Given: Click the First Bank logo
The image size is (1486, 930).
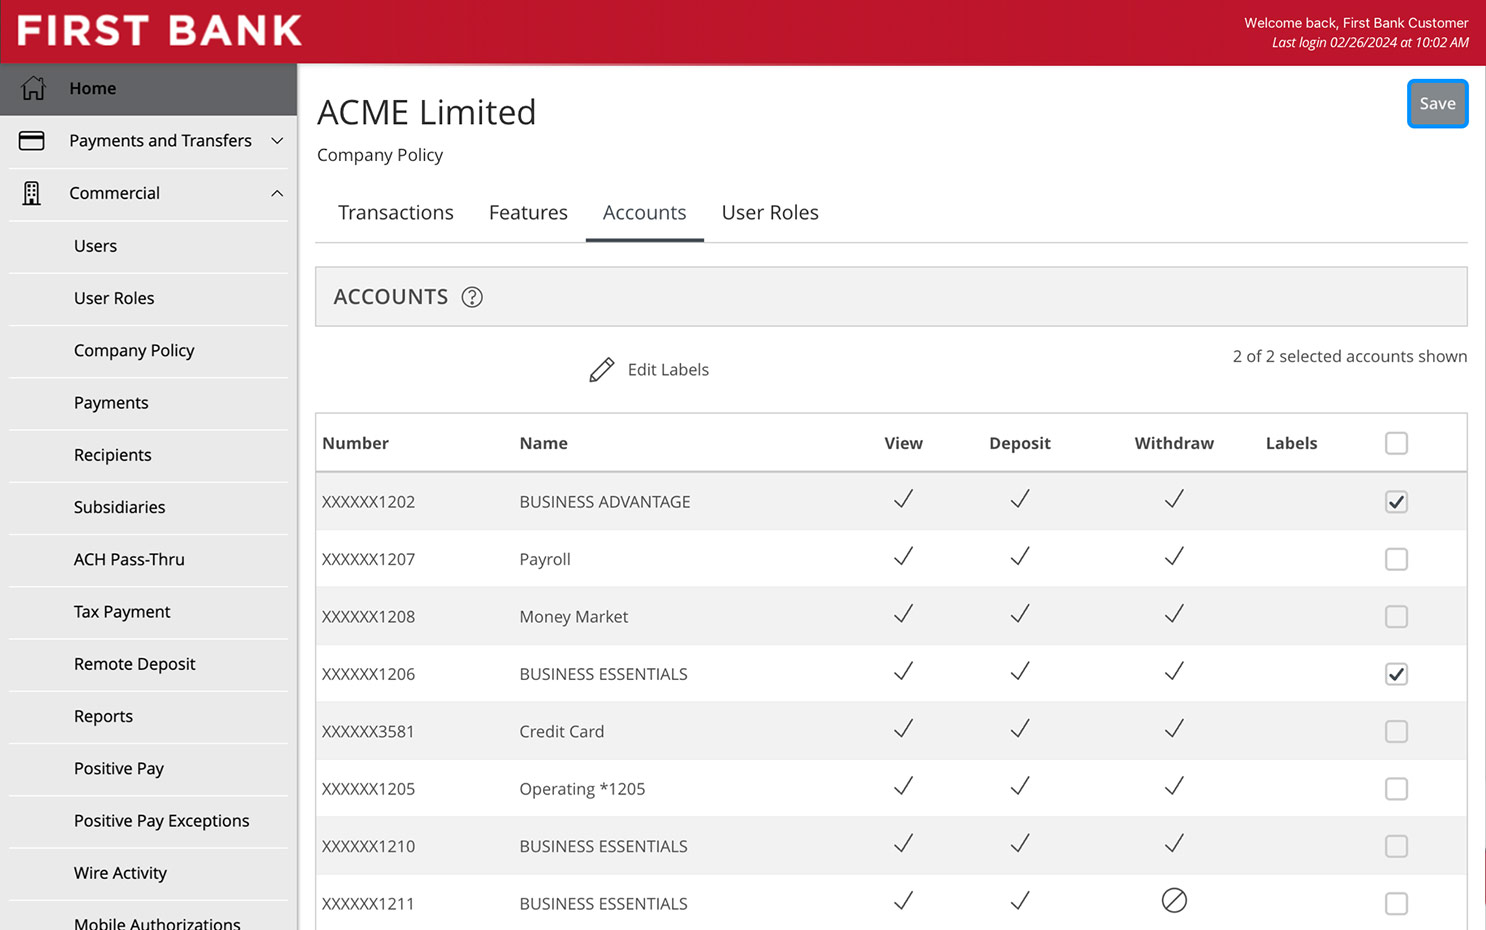Looking at the screenshot, I should (160, 31).
